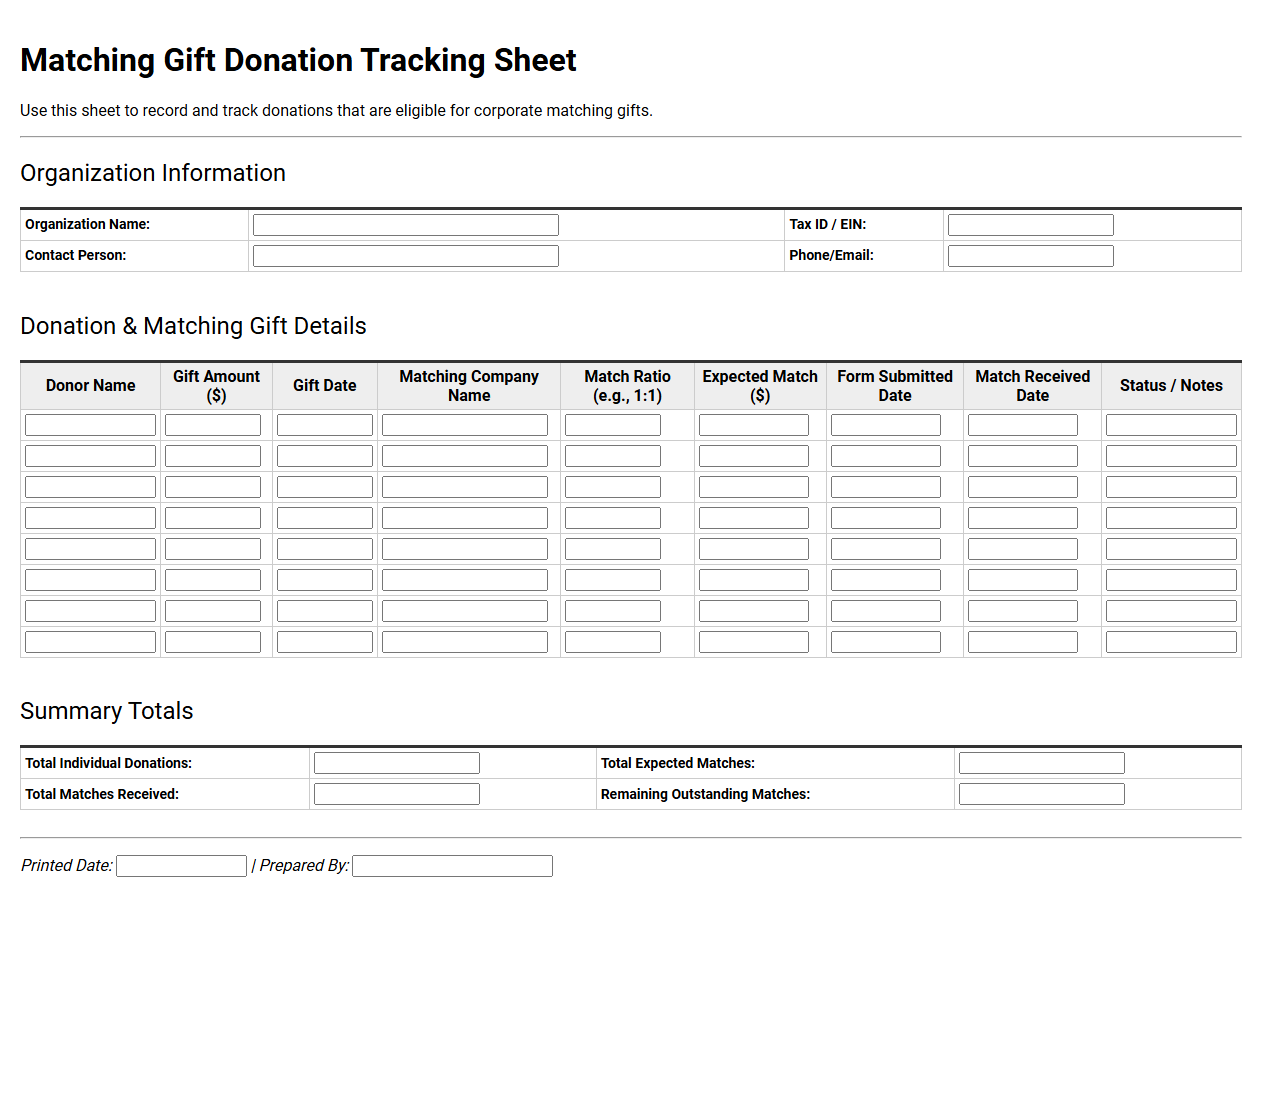Select the first row Gift Amount field
Viewport: 1262px width, 1120px height.
click(213, 425)
